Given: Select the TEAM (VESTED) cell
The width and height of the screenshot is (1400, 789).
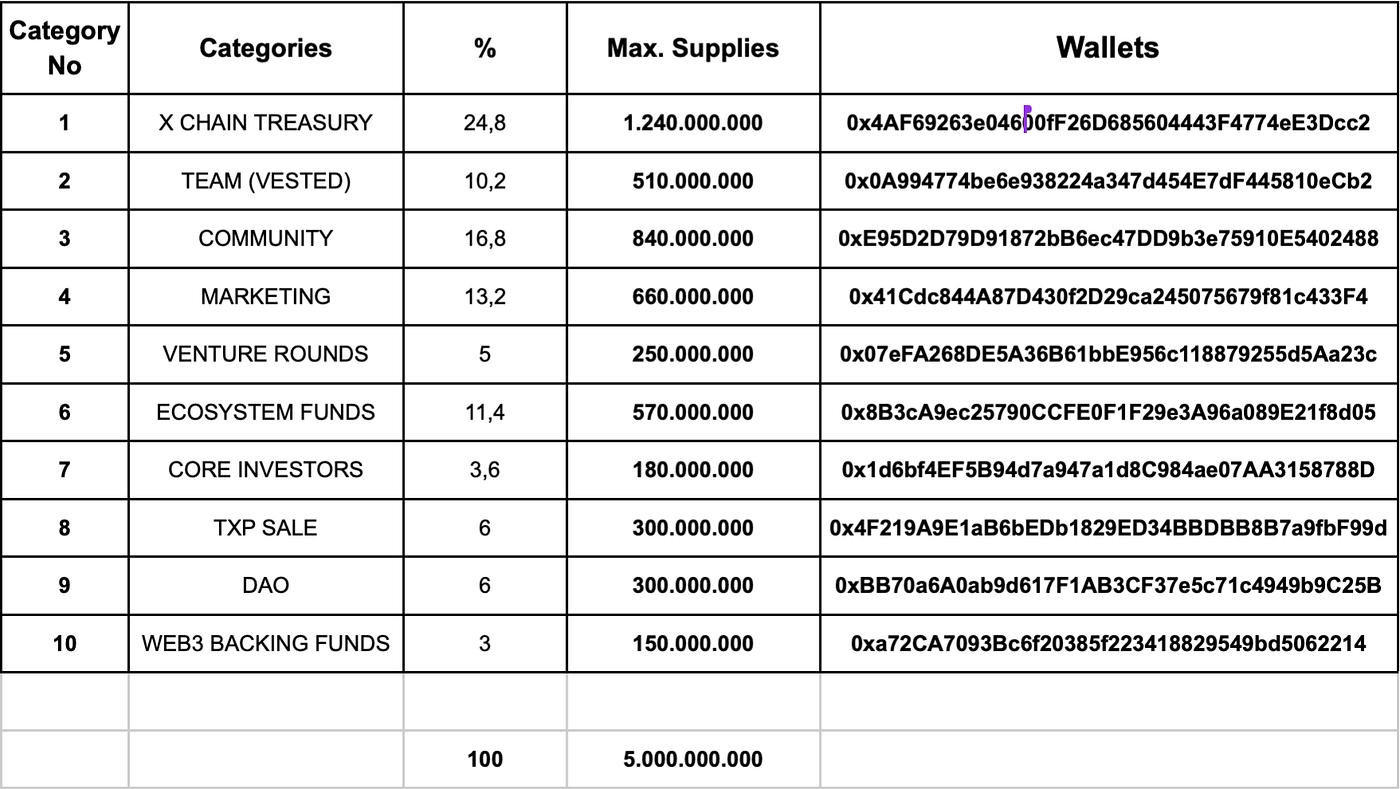Looking at the screenshot, I should (265, 181).
